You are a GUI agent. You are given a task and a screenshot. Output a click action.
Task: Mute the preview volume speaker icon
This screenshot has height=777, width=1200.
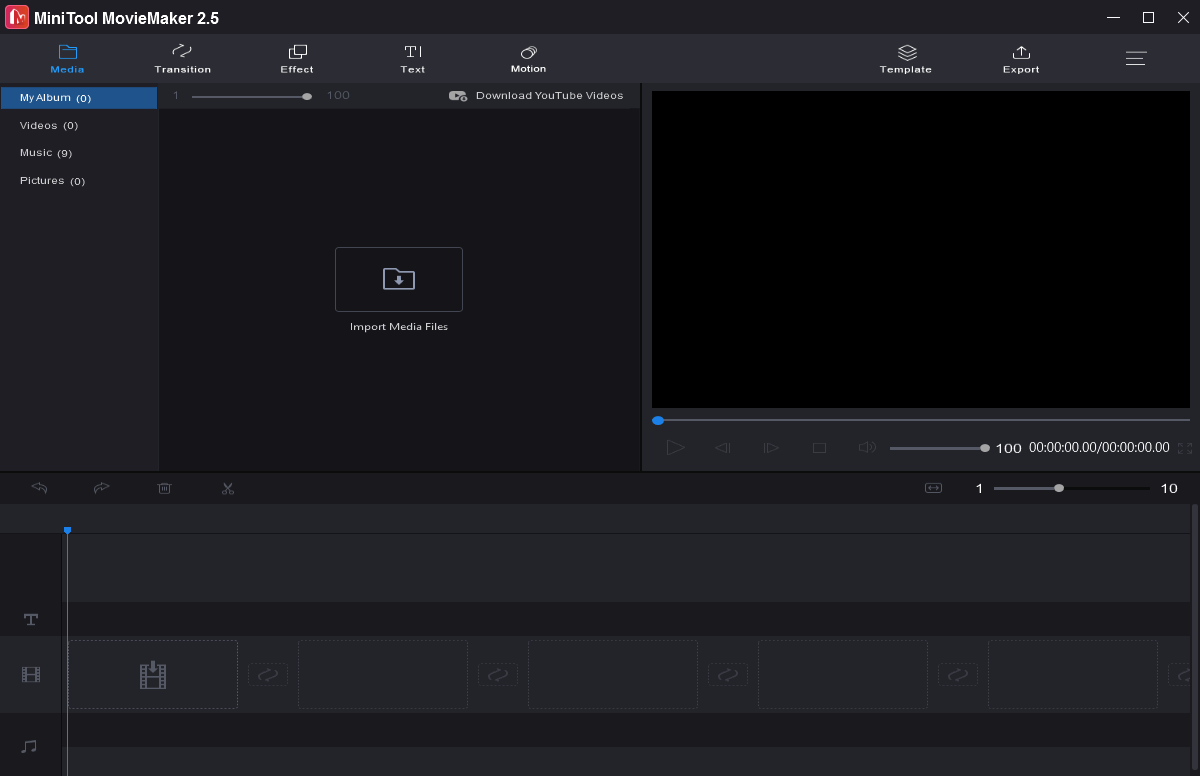point(867,448)
